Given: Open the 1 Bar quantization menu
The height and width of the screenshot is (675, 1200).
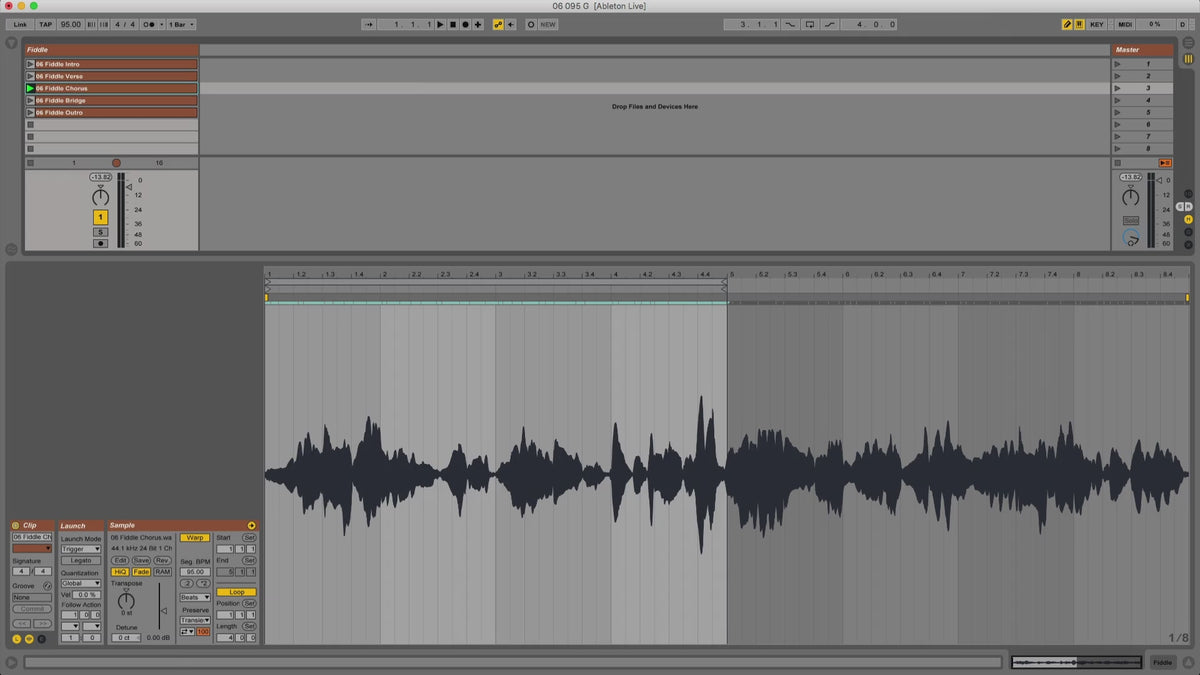Looking at the screenshot, I should [181, 24].
